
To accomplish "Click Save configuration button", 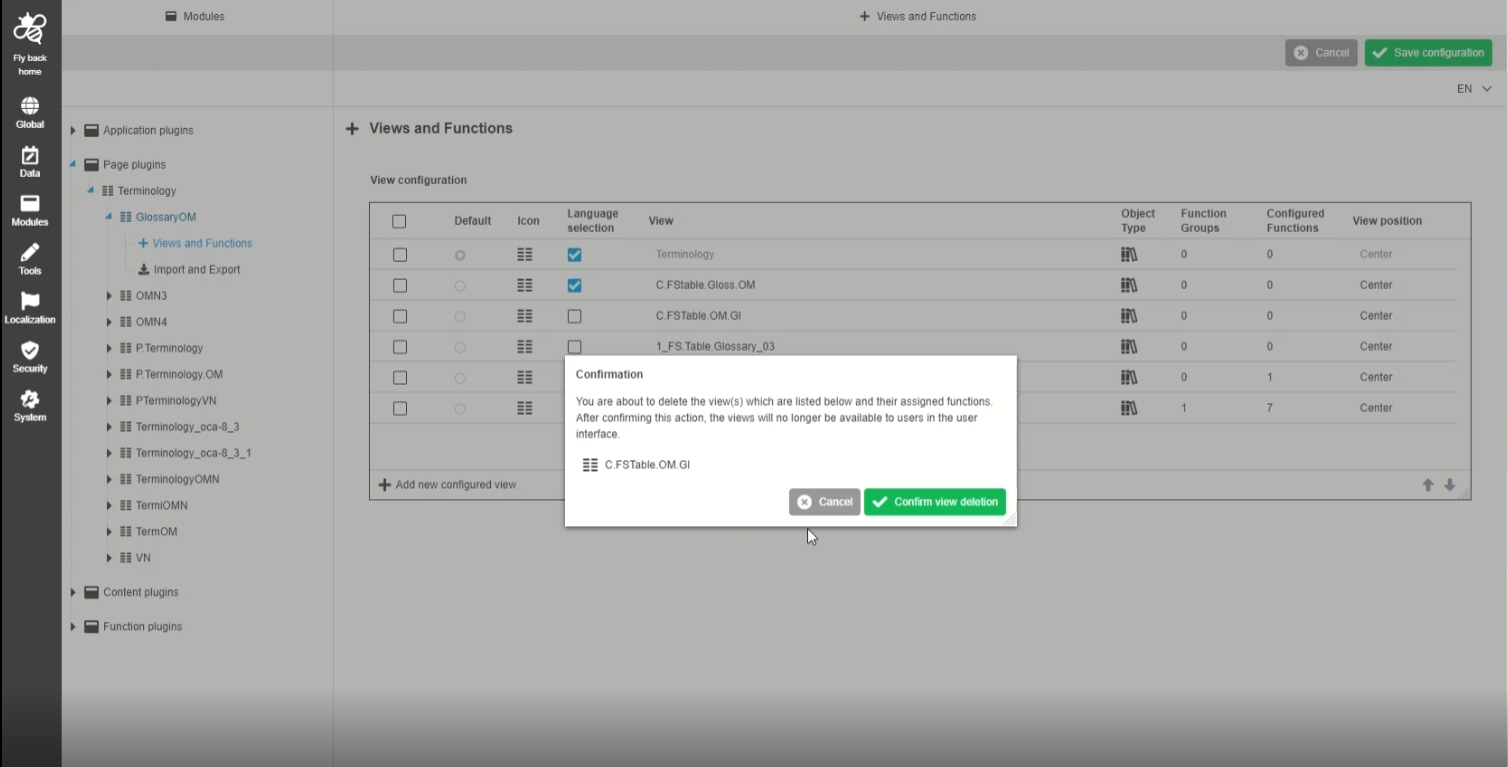I will [x=1428, y=53].
